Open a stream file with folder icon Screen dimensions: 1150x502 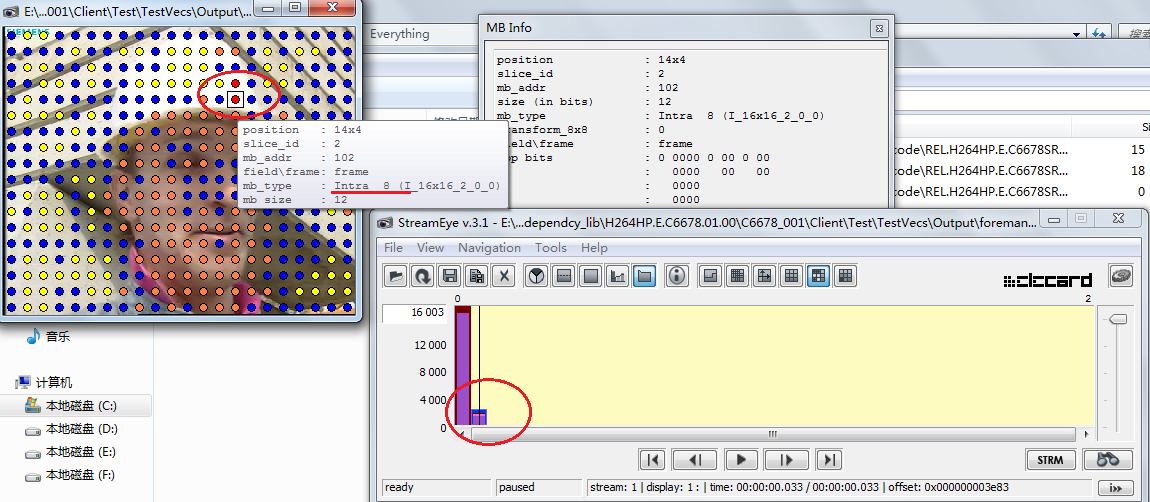[x=396, y=276]
